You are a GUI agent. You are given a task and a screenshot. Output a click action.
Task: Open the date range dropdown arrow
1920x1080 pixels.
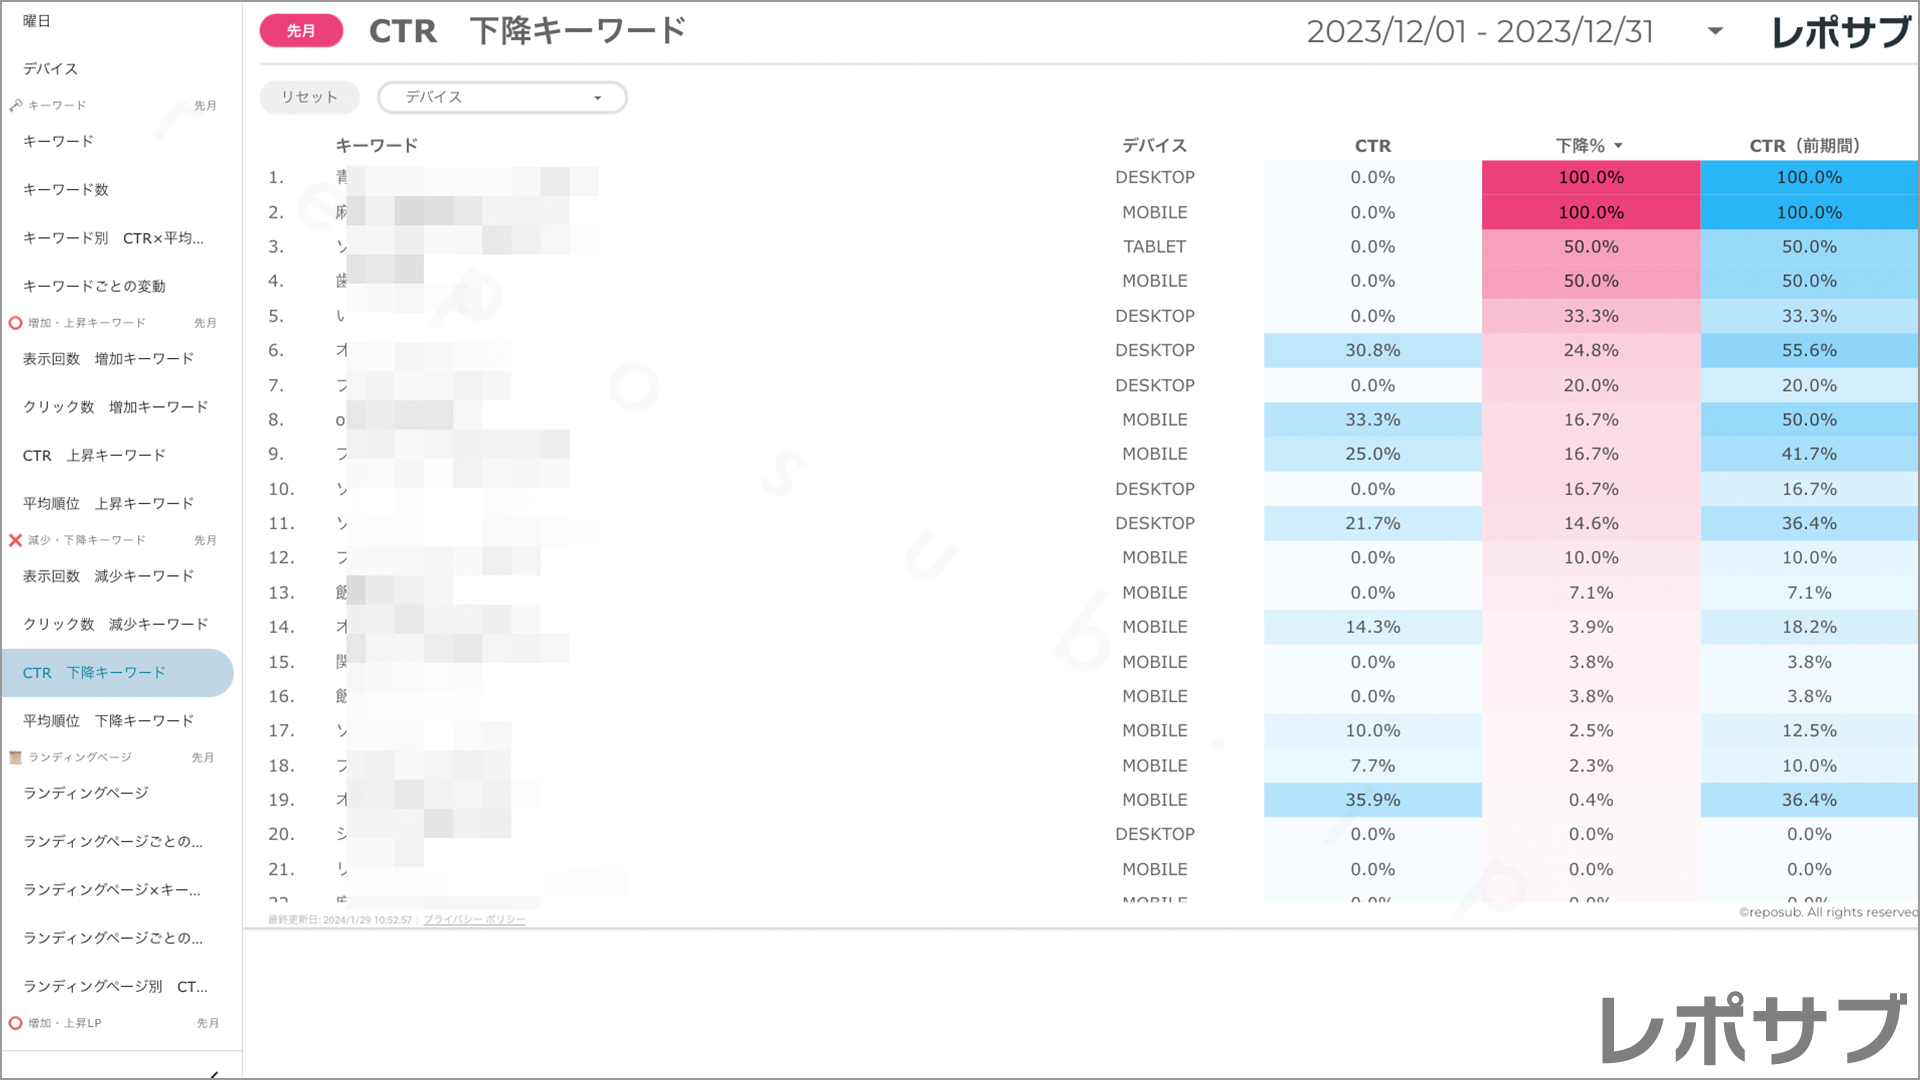click(1715, 31)
